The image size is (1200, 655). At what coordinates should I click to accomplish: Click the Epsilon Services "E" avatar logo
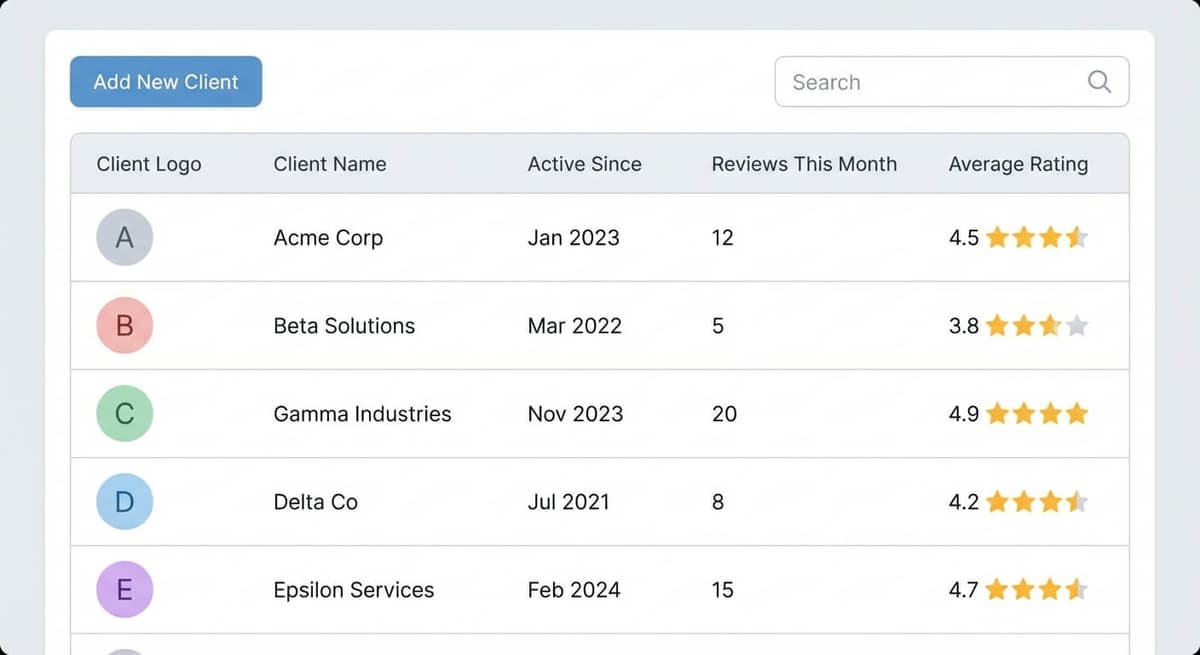pyautogui.click(x=124, y=589)
